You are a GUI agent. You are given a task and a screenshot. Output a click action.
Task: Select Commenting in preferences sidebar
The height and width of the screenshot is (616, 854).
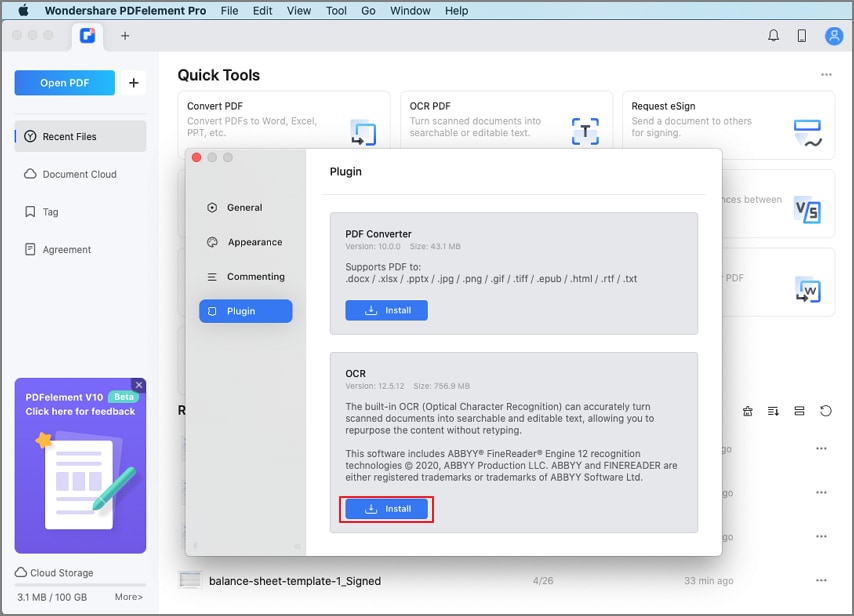(246, 277)
